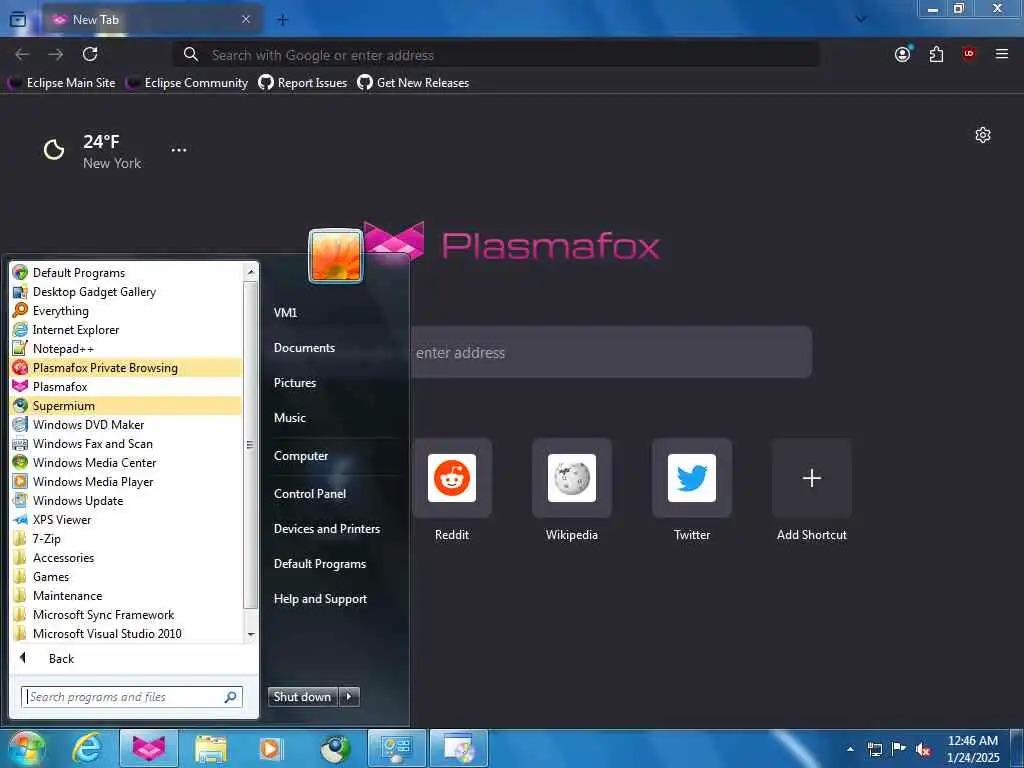Image resolution: width=1024 pixels, height=768 pixels.
Task: Reload the page with the refresh icon
Action: coord(90,54)
